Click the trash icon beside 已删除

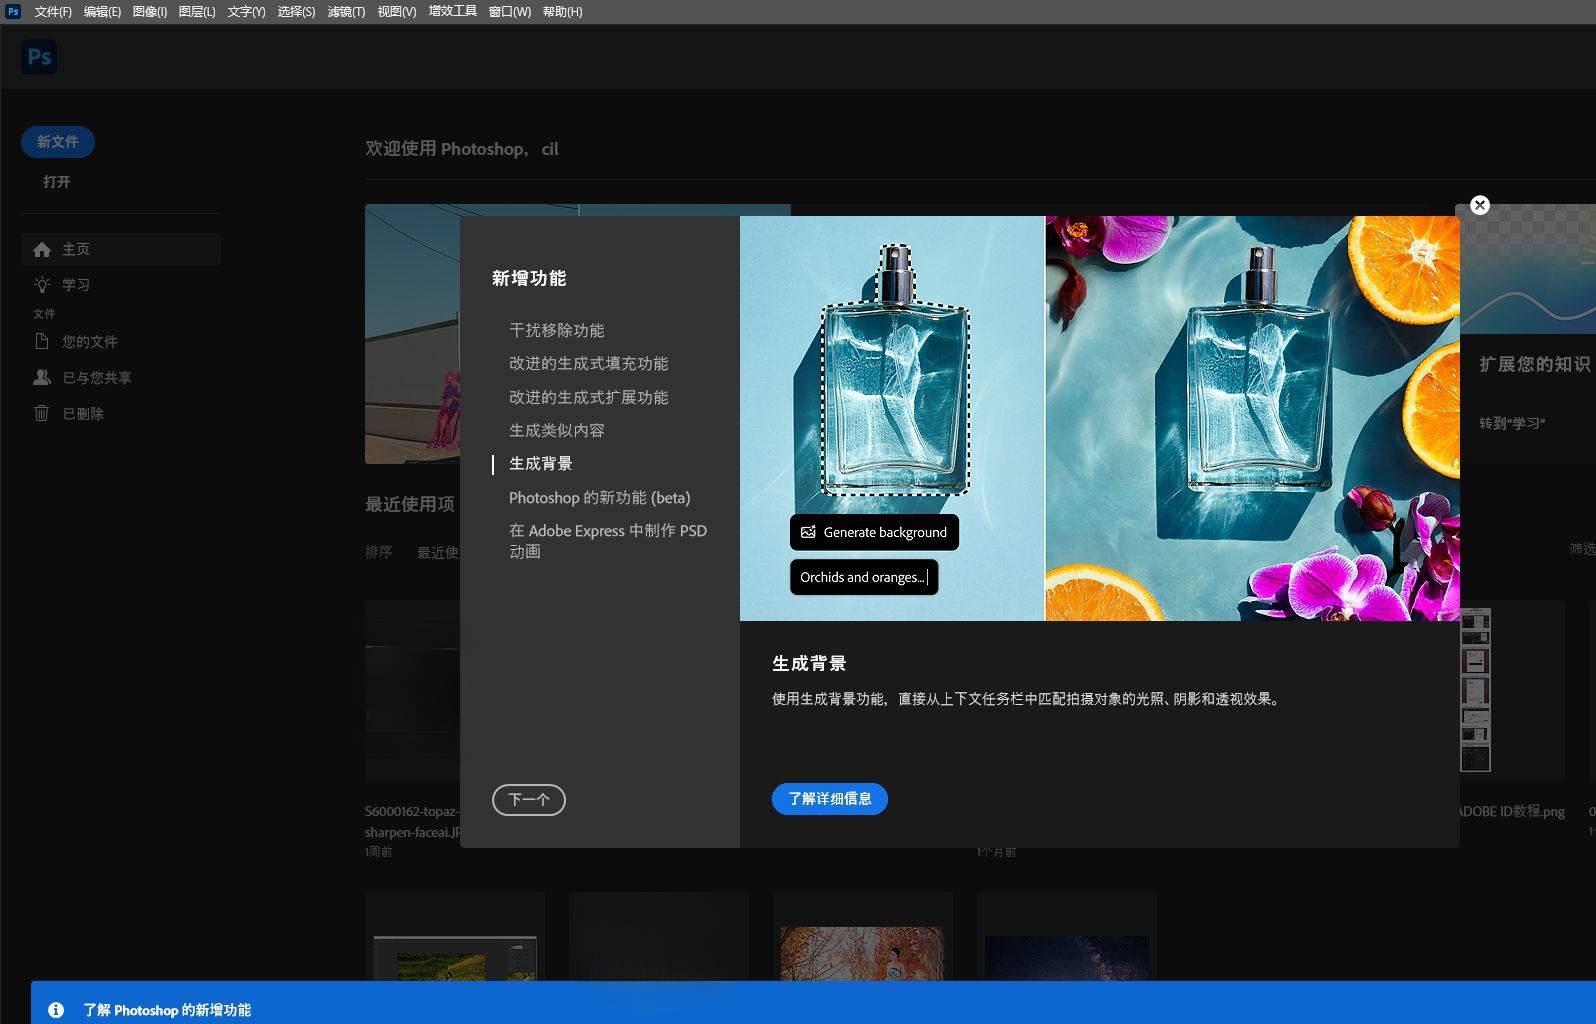click(x=42, y=413)
